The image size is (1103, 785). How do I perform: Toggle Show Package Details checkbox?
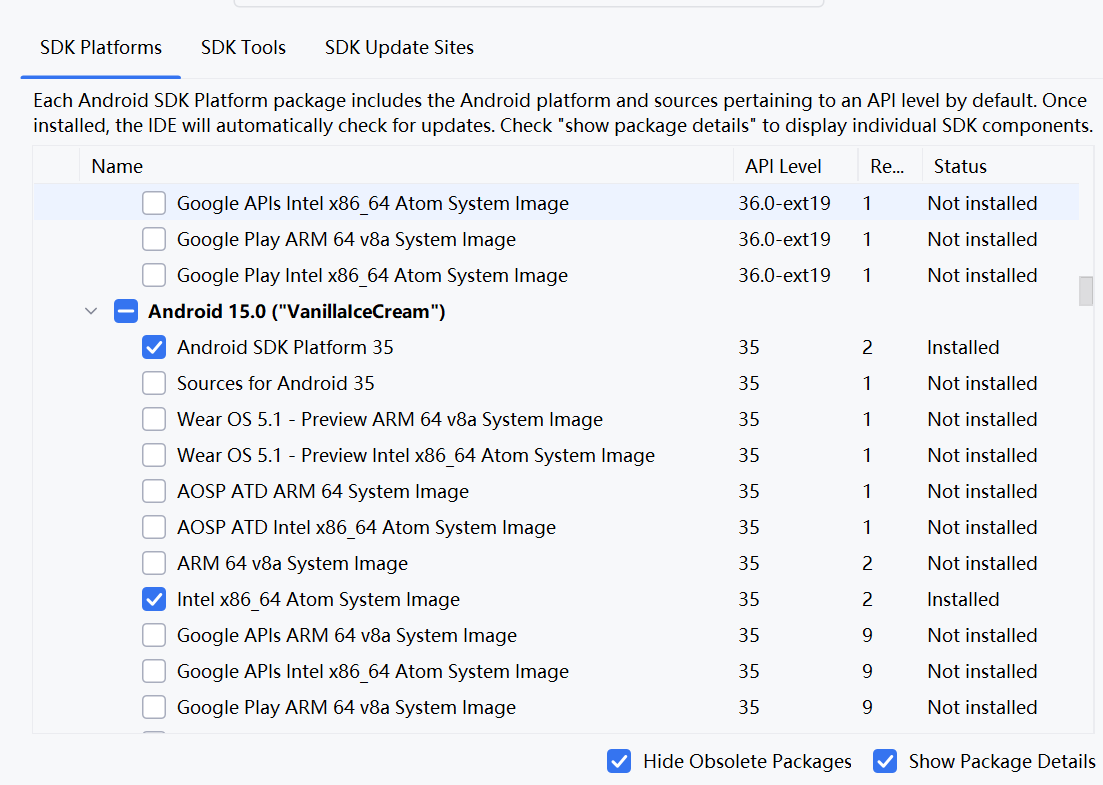click(885, 761)
